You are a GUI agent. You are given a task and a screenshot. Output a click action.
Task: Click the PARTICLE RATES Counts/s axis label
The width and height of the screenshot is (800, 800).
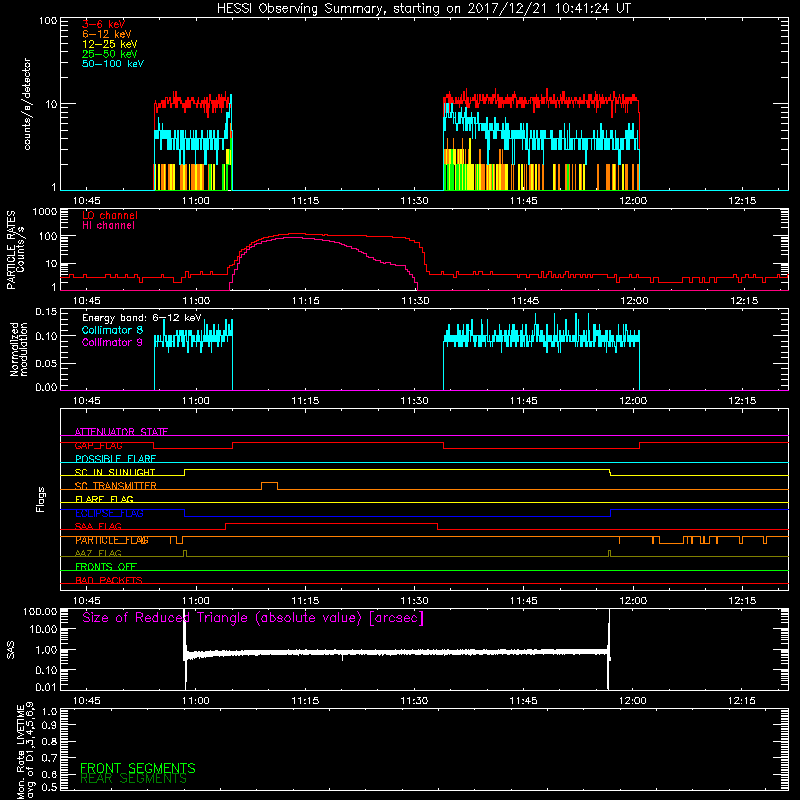coord(15,250)
